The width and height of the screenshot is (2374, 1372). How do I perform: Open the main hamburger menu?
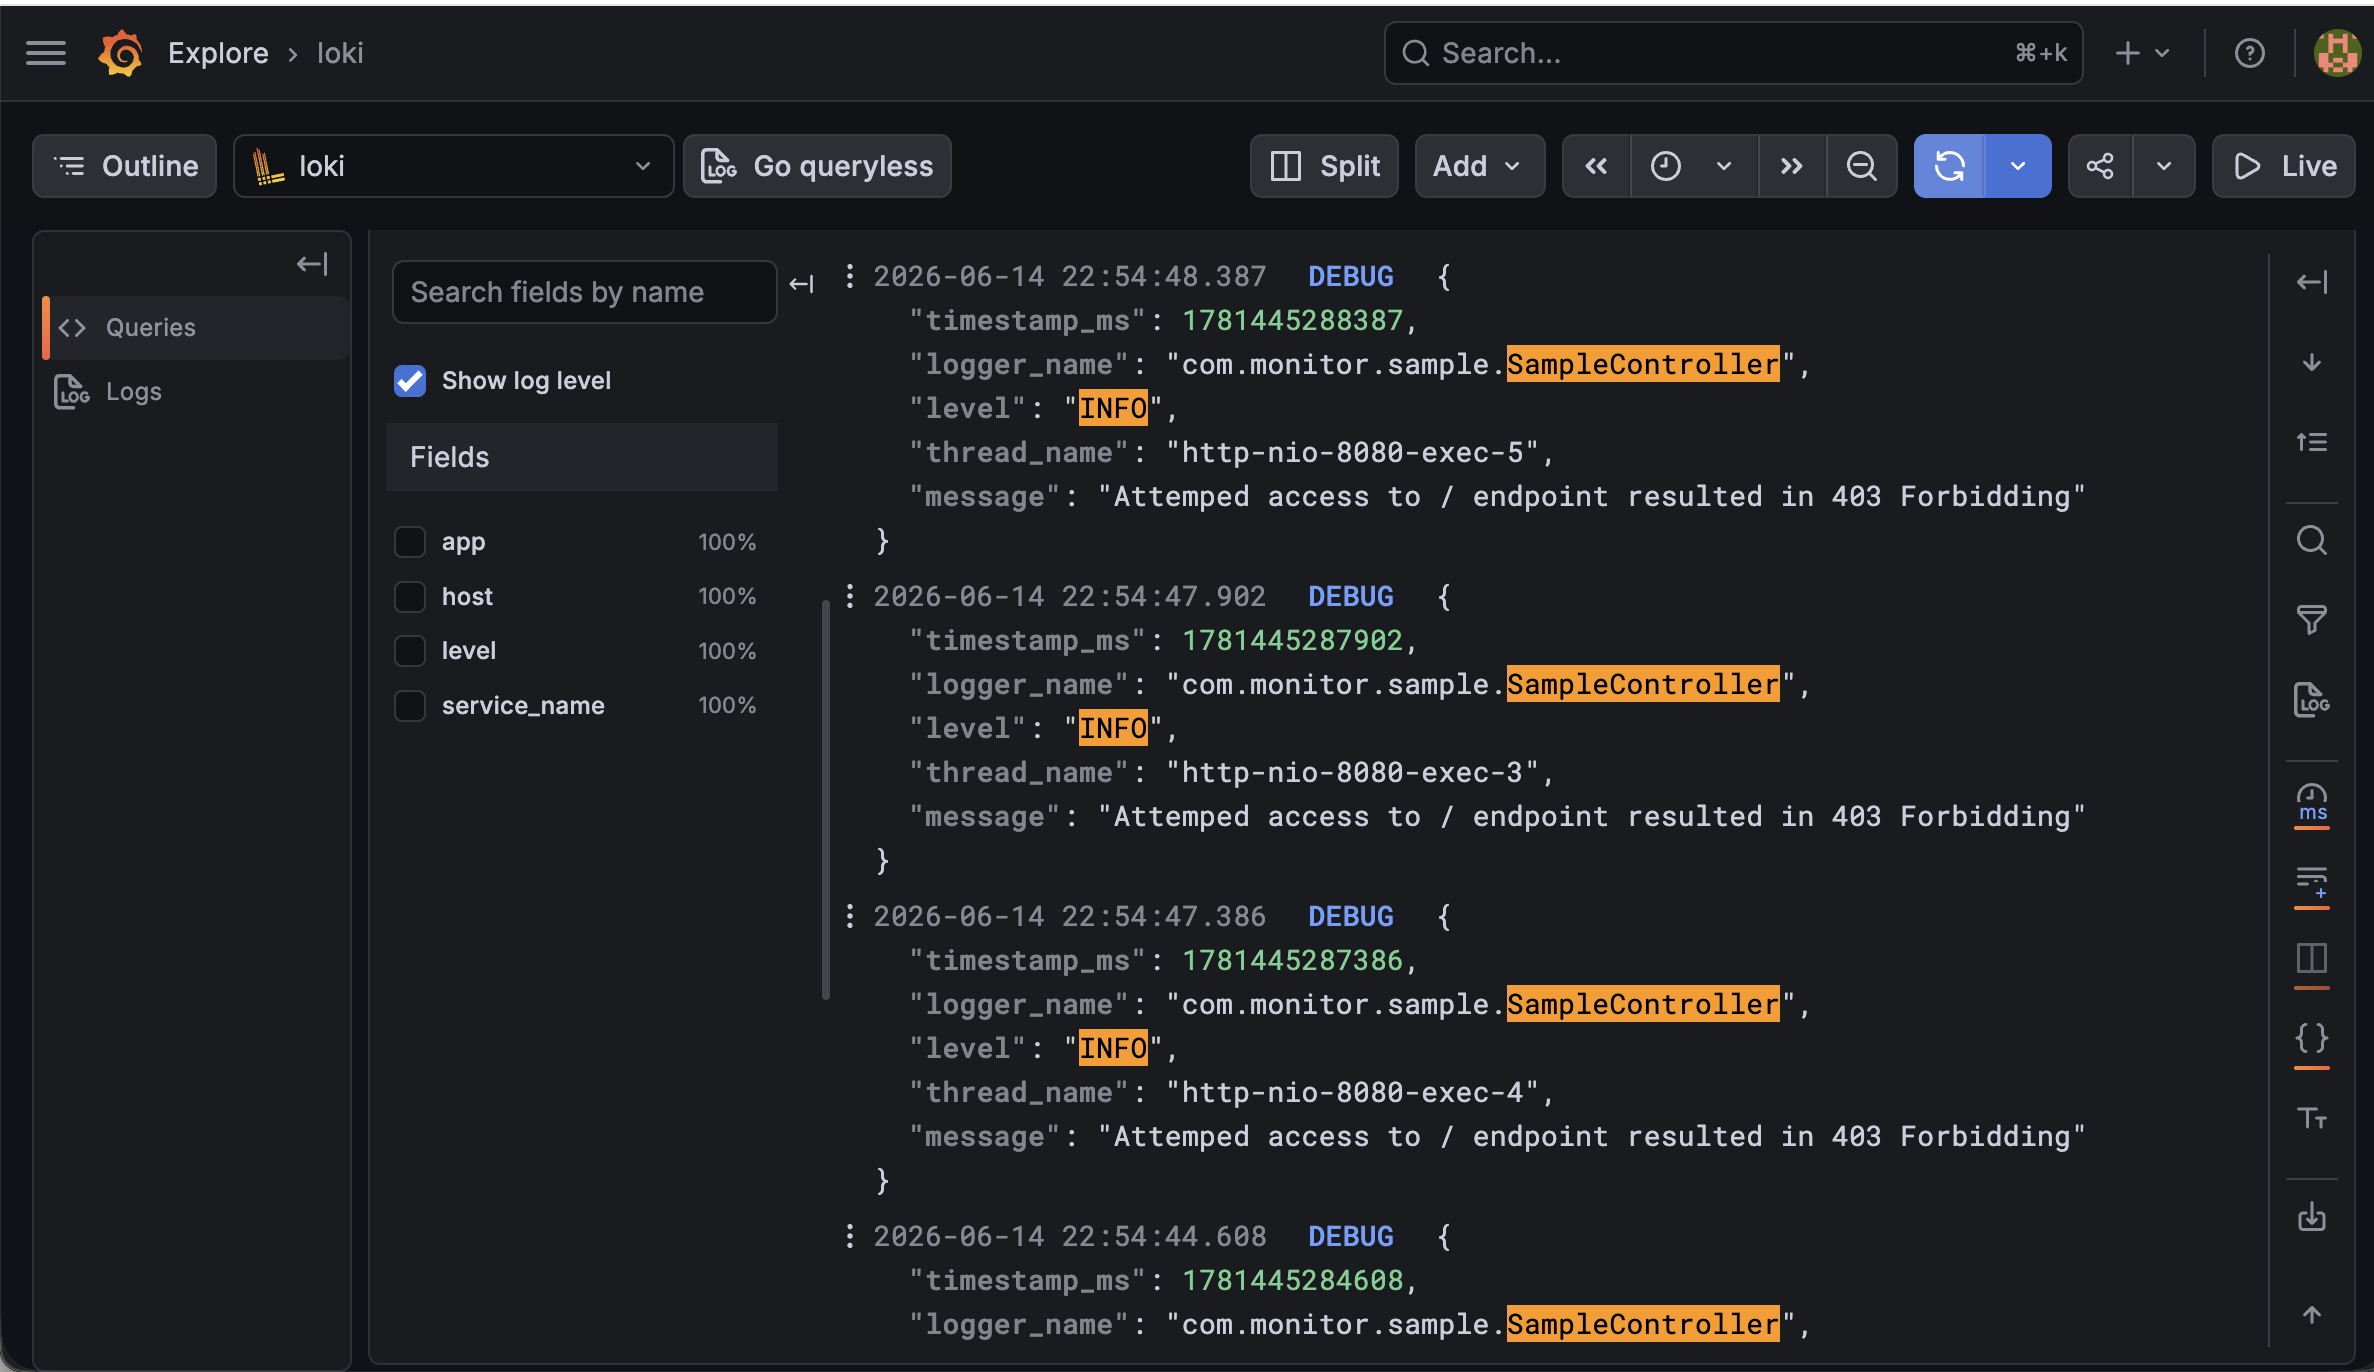click(46, 53)
